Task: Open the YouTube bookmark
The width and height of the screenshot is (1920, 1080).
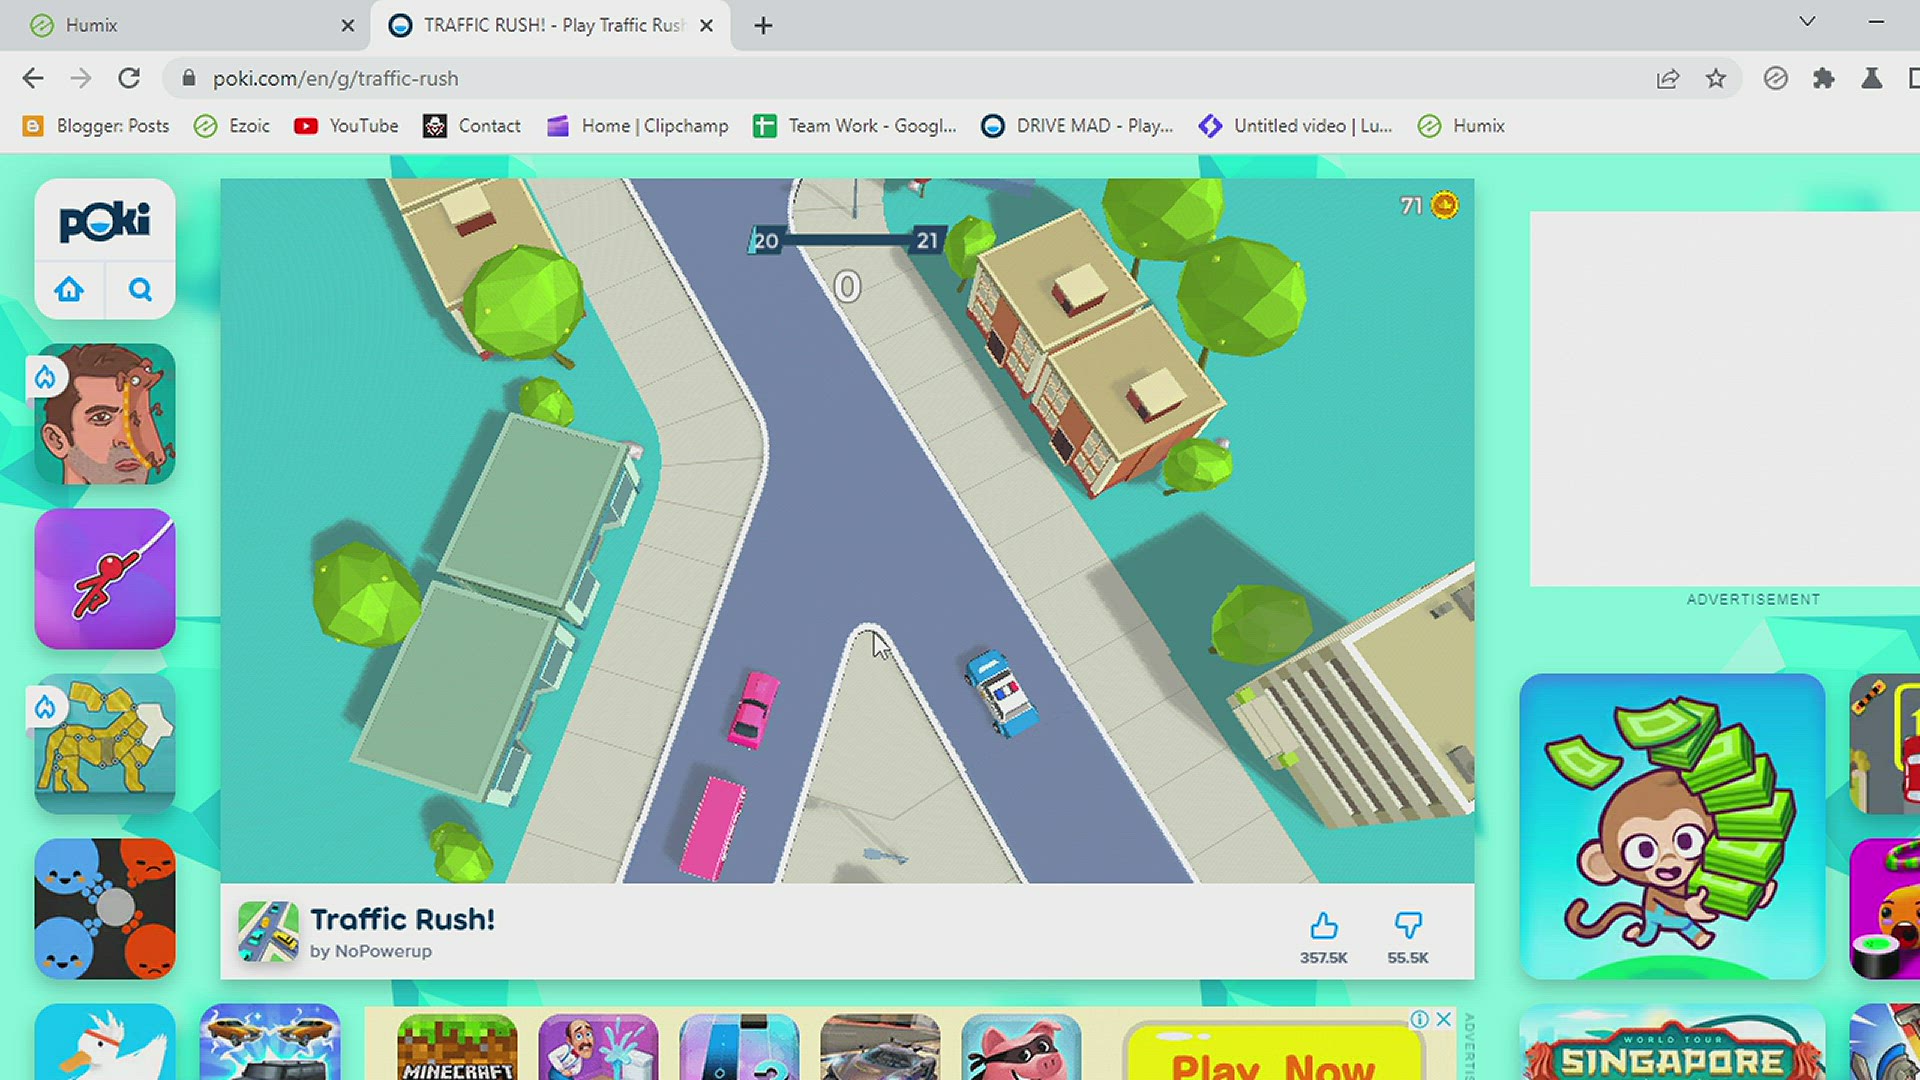Action: click(x=346, y=126)
